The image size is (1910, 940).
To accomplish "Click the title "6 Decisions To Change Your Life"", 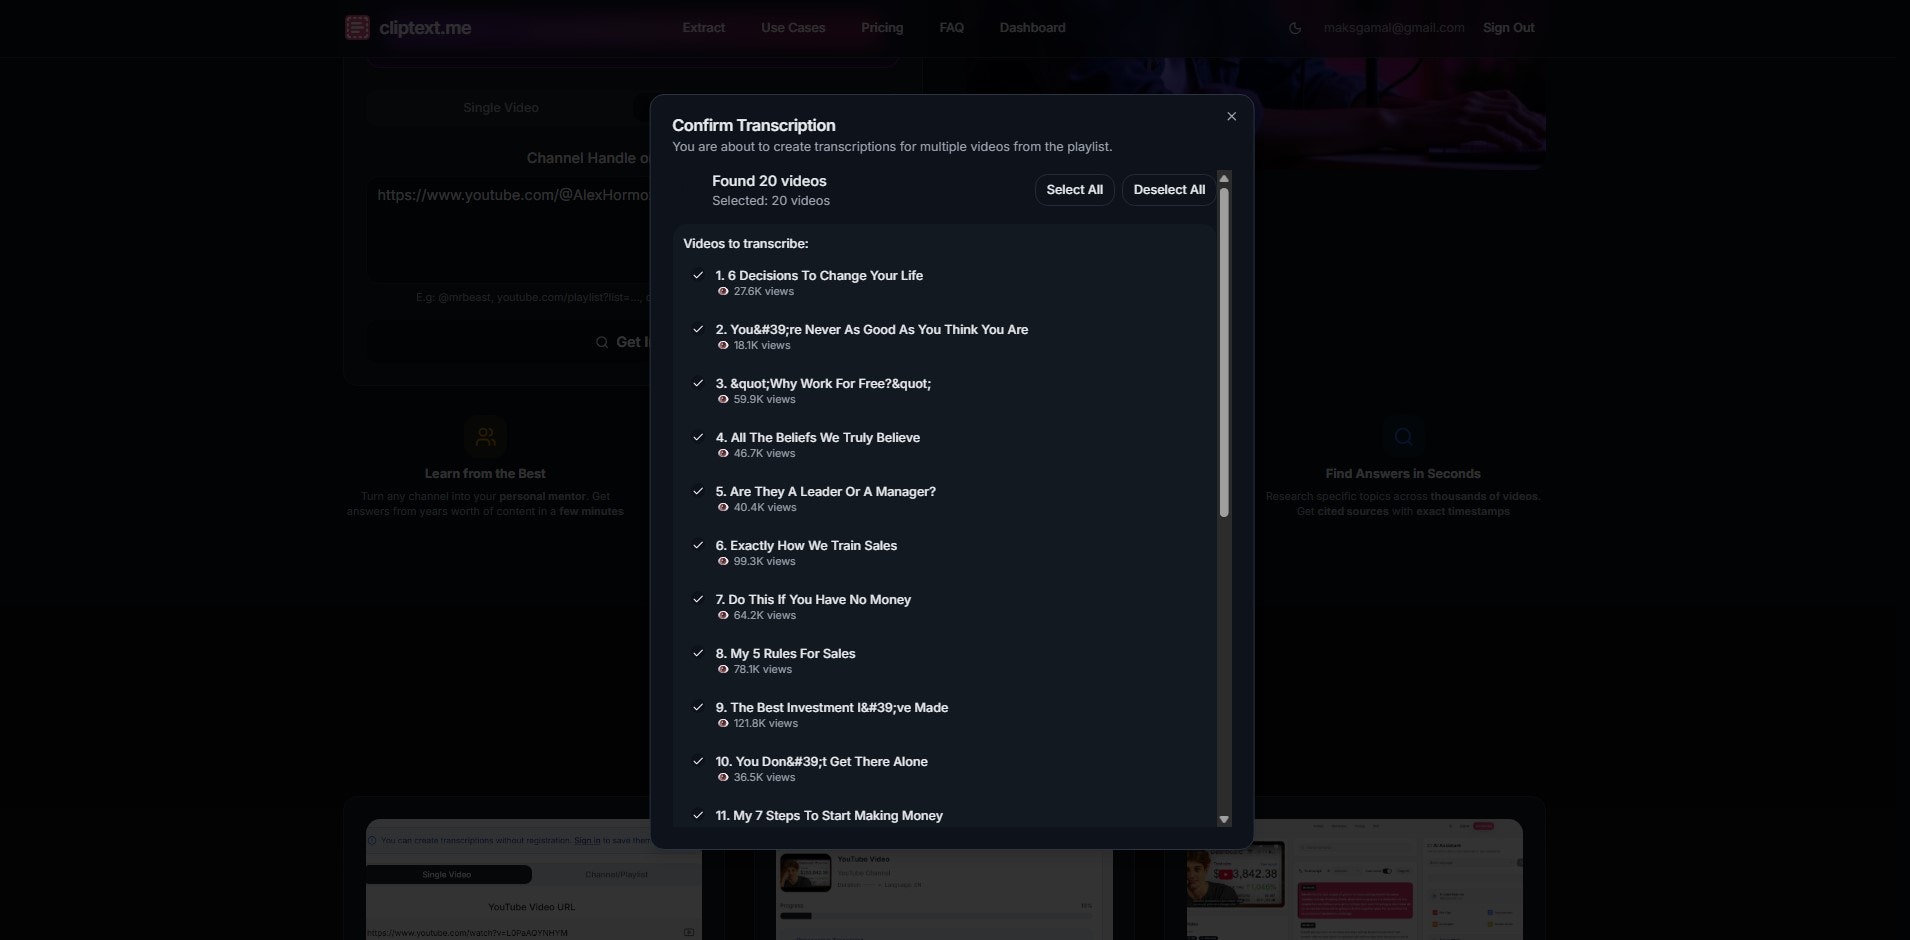I will click(x=826, y=275).
